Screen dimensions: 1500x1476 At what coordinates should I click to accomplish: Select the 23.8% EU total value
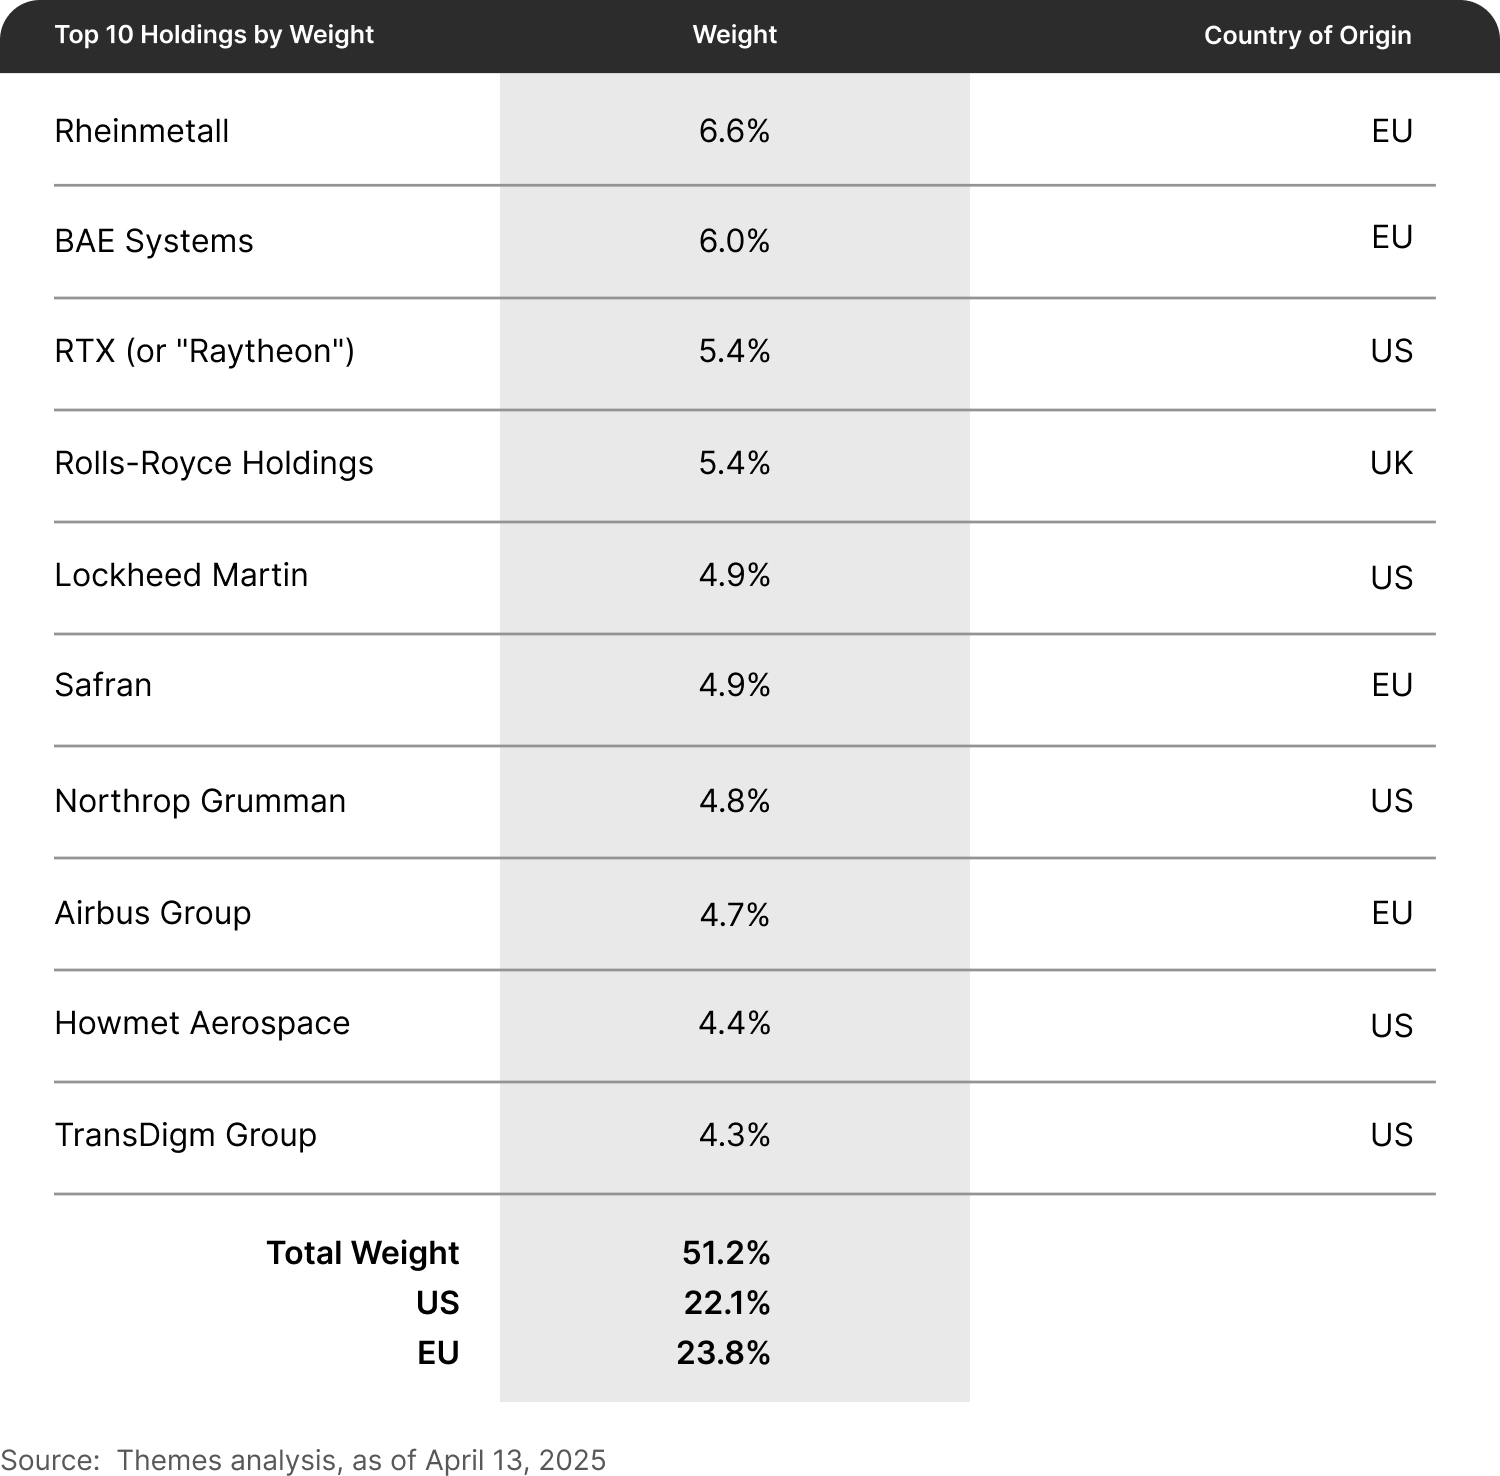point(724,1353)
